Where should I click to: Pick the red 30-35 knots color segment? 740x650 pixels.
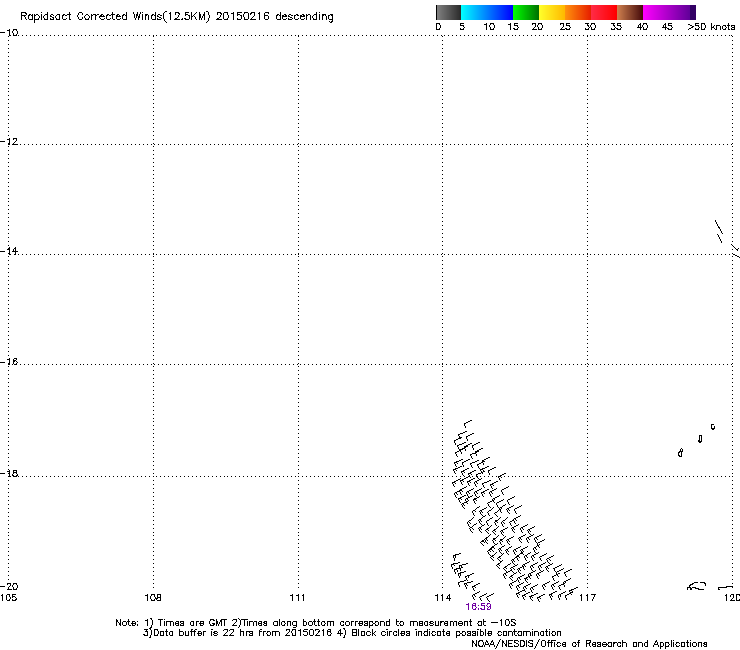coord(604,12)
